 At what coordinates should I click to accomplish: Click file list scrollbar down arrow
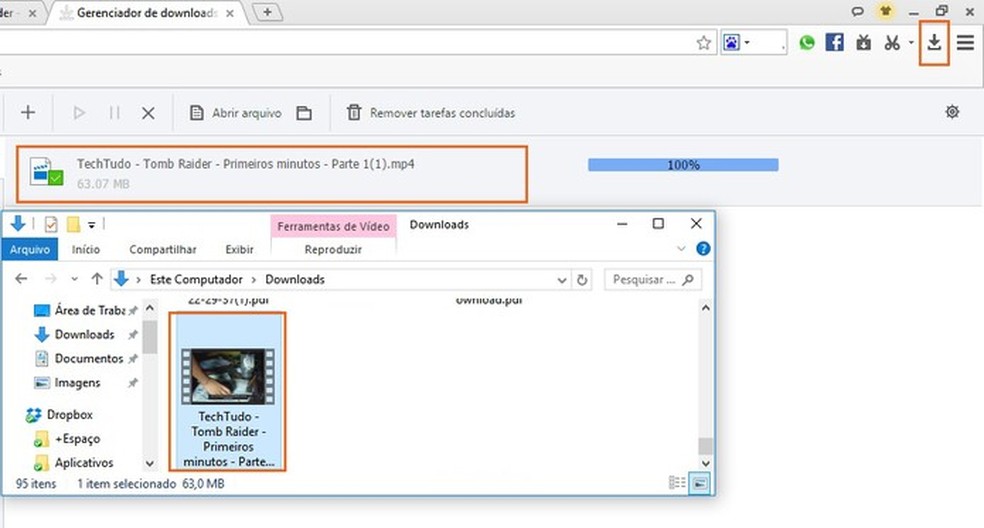(705, 463)
